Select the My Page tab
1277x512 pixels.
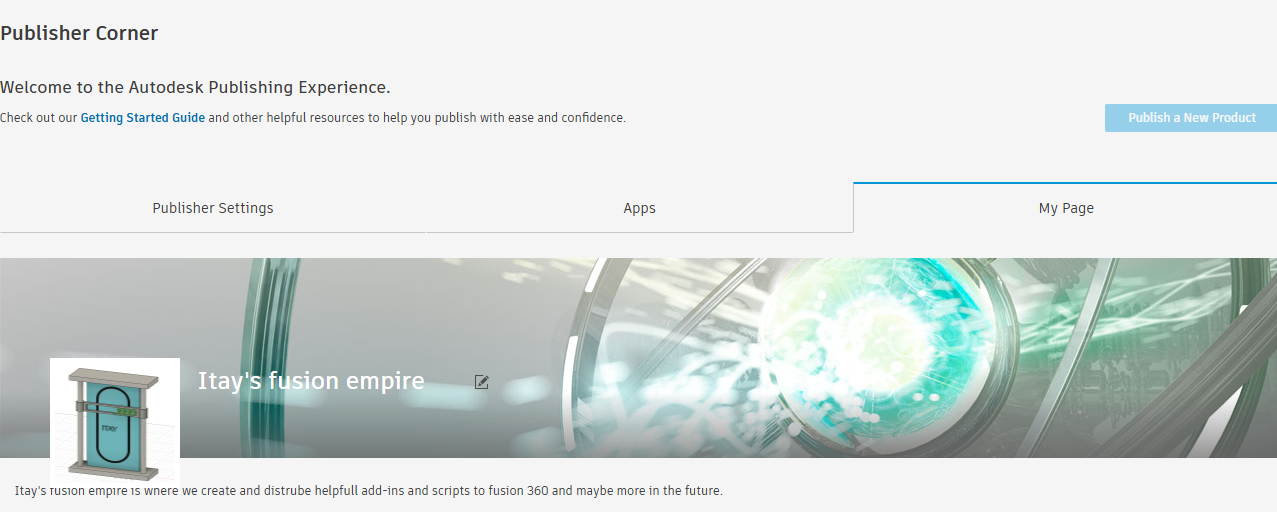click(1066, 208)
